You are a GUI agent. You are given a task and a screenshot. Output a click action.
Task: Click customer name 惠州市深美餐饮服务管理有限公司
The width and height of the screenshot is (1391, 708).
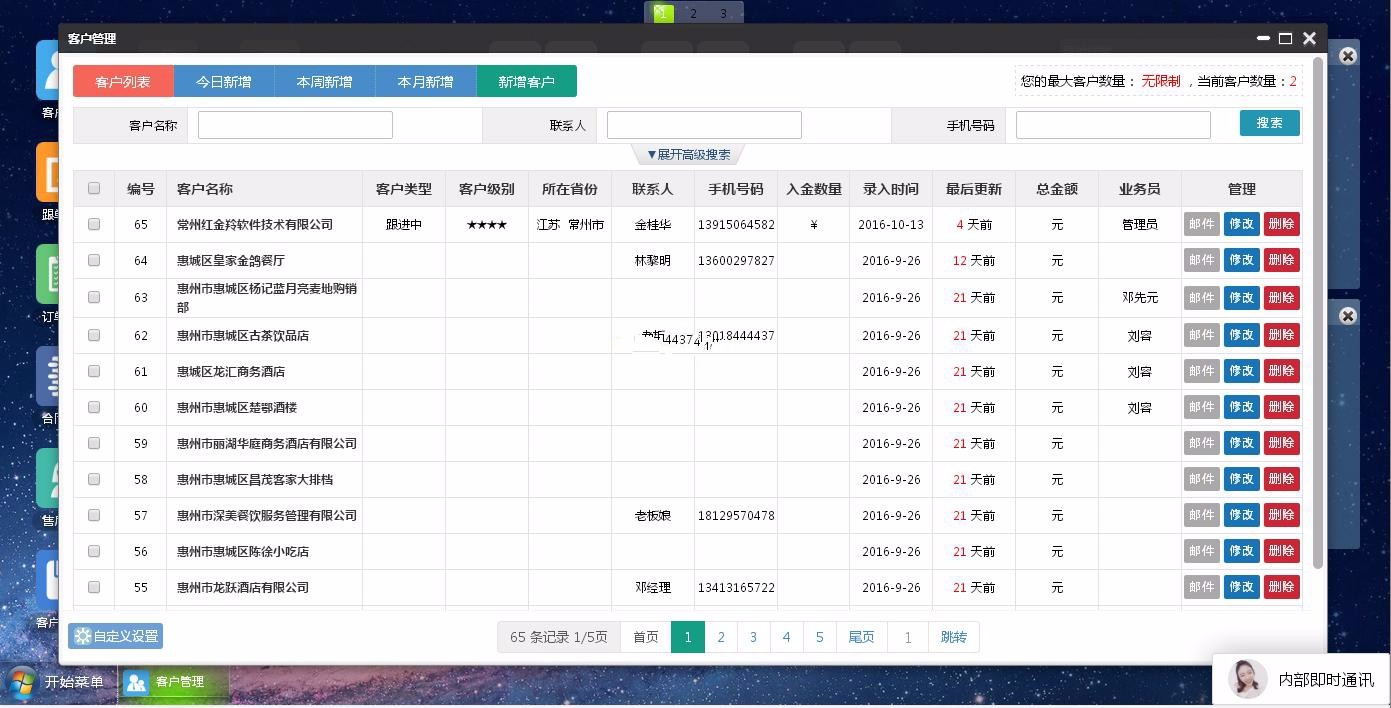[x=267, y=516]
